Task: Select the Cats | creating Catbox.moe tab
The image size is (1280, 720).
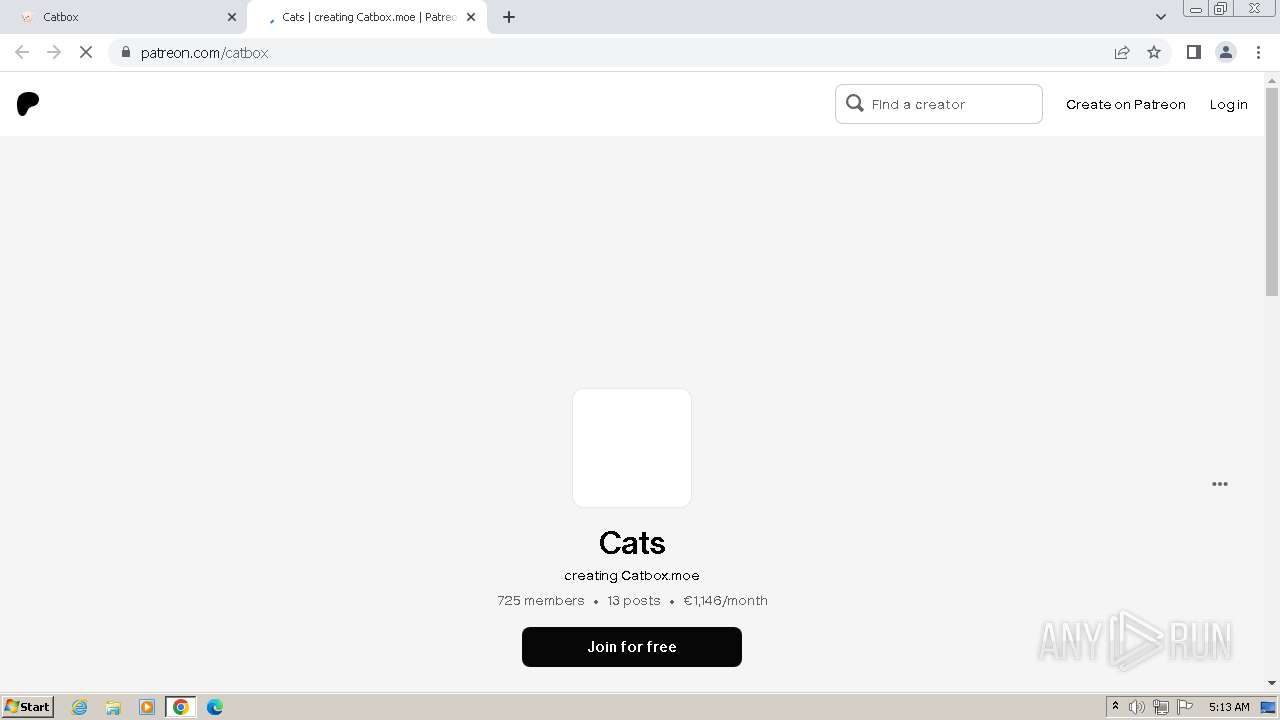Action: (x=366, y=17)
